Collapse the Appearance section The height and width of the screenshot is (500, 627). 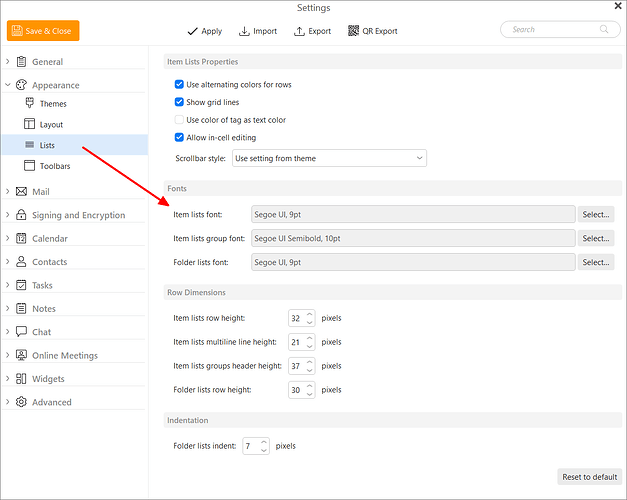[x=8, y=85]
